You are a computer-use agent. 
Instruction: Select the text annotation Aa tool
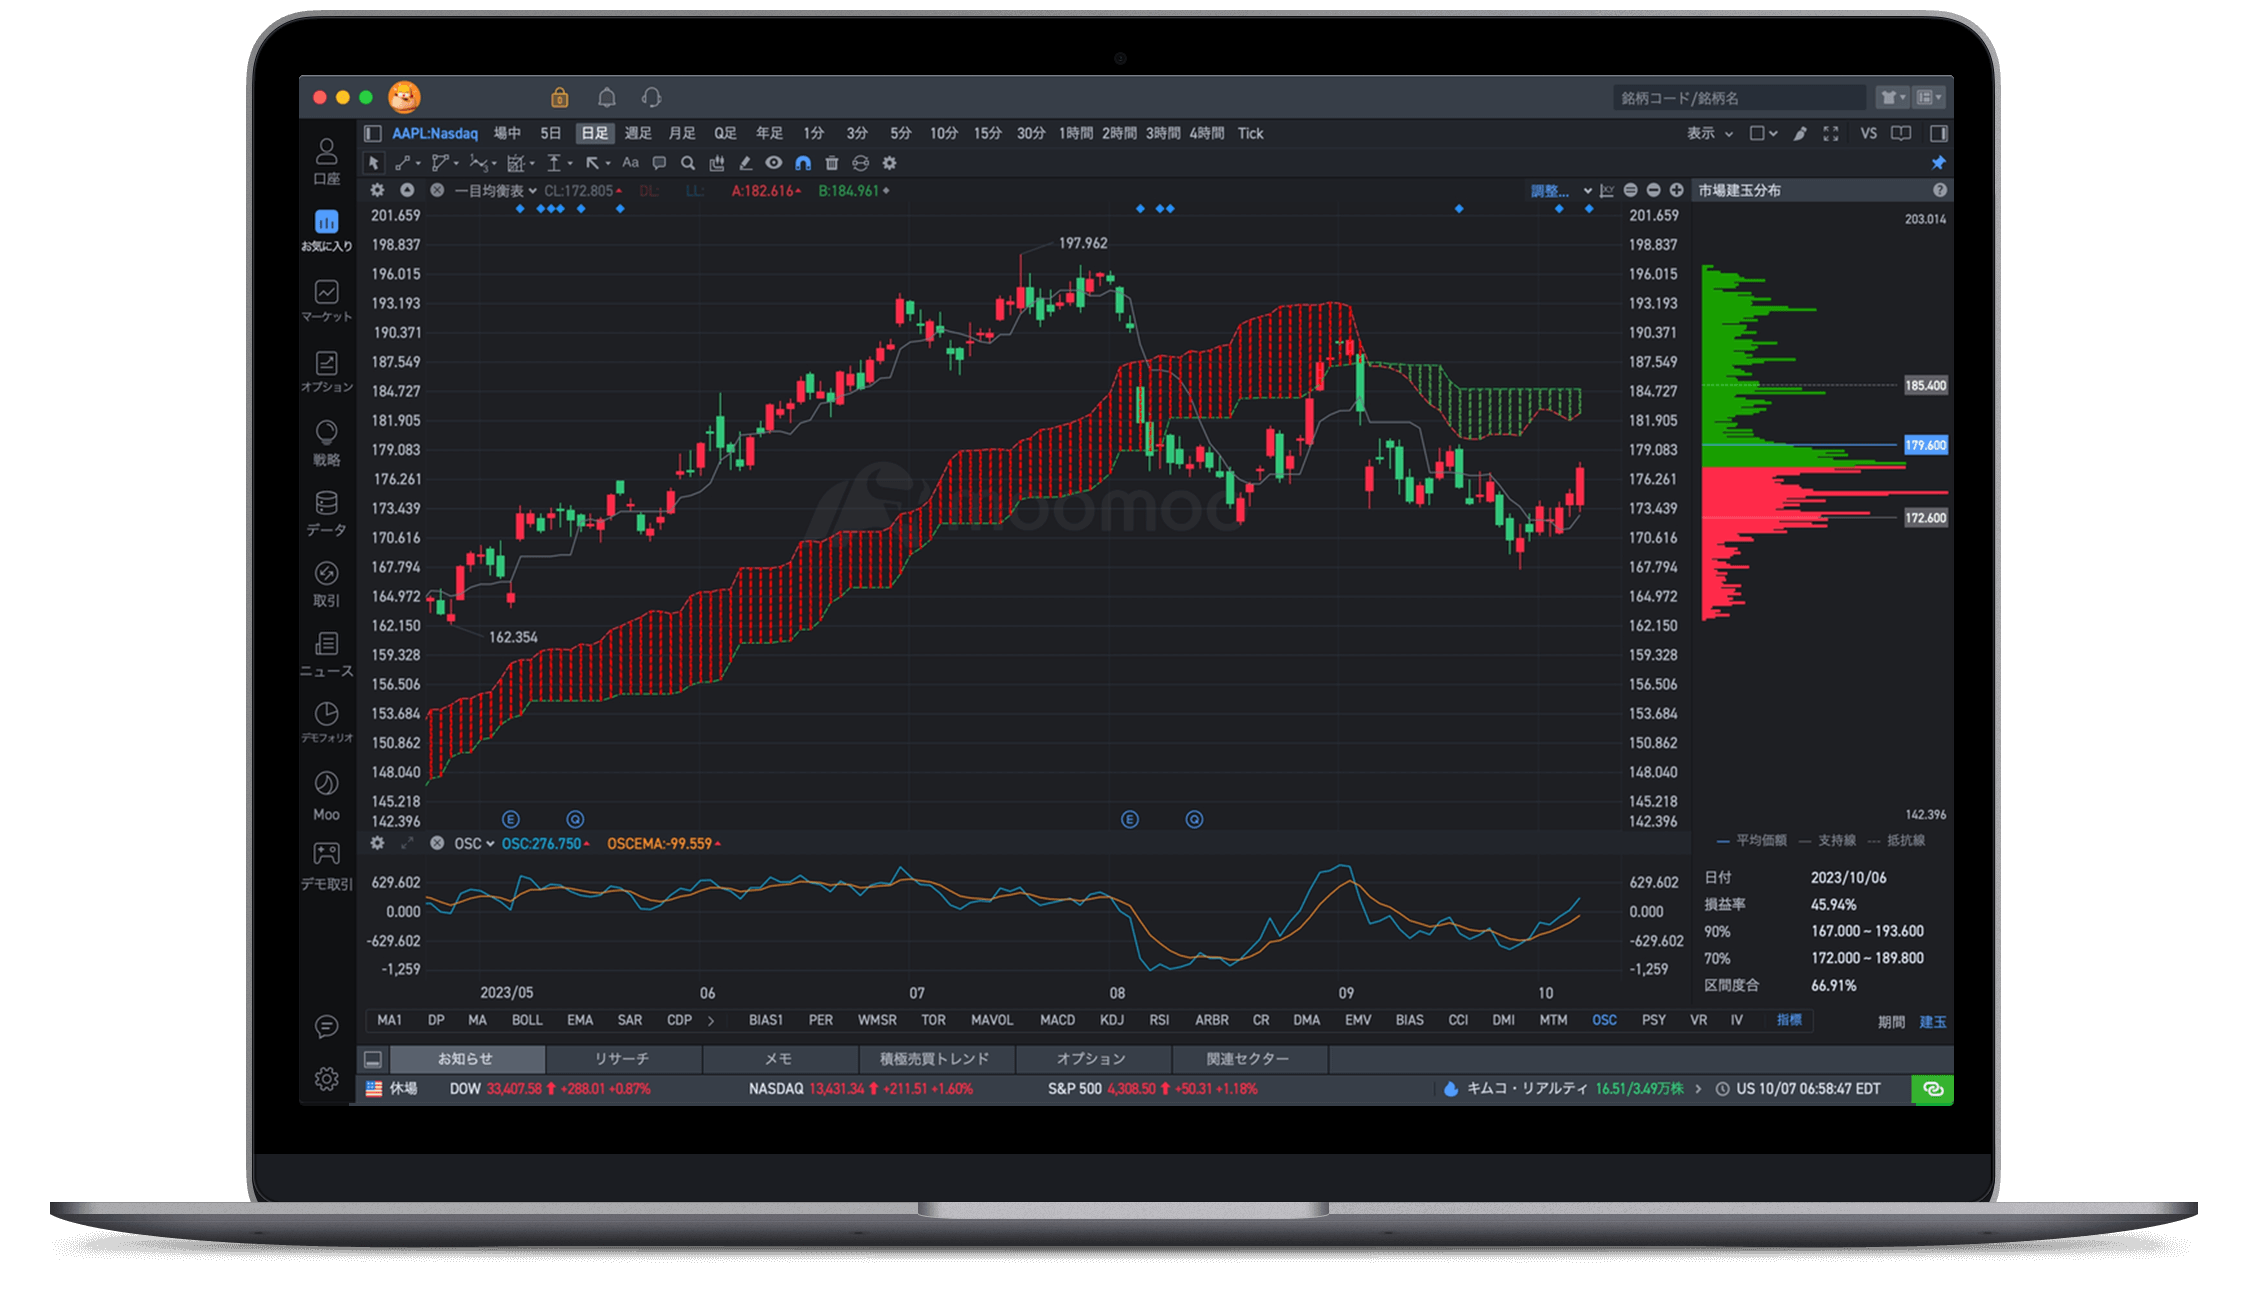tap(630, 163)
